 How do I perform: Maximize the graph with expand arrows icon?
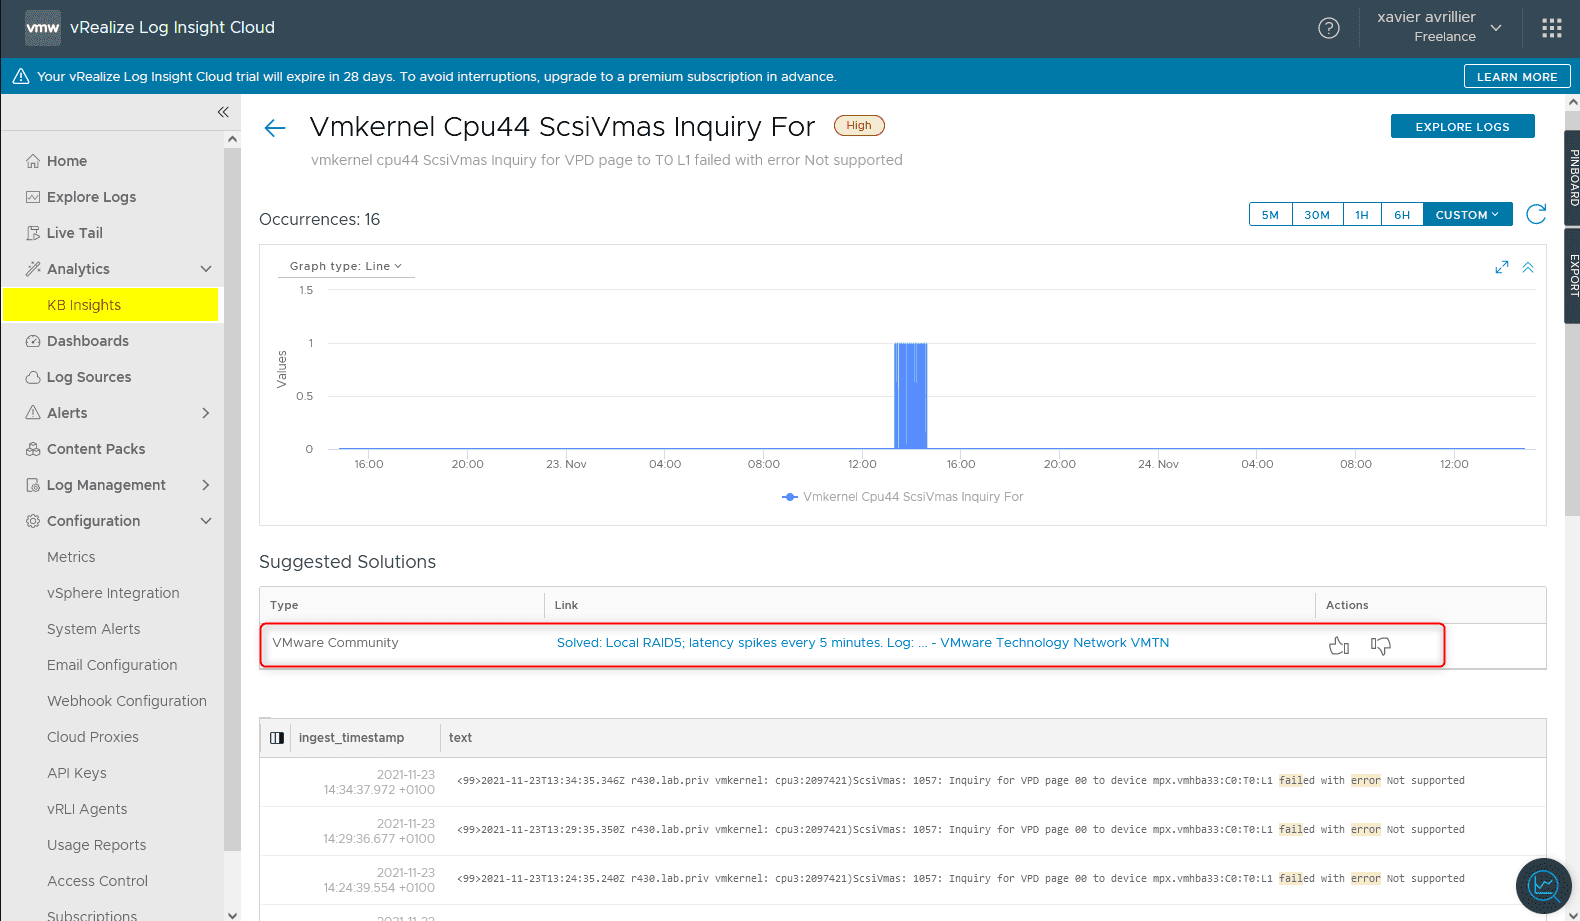[1502, 267]
